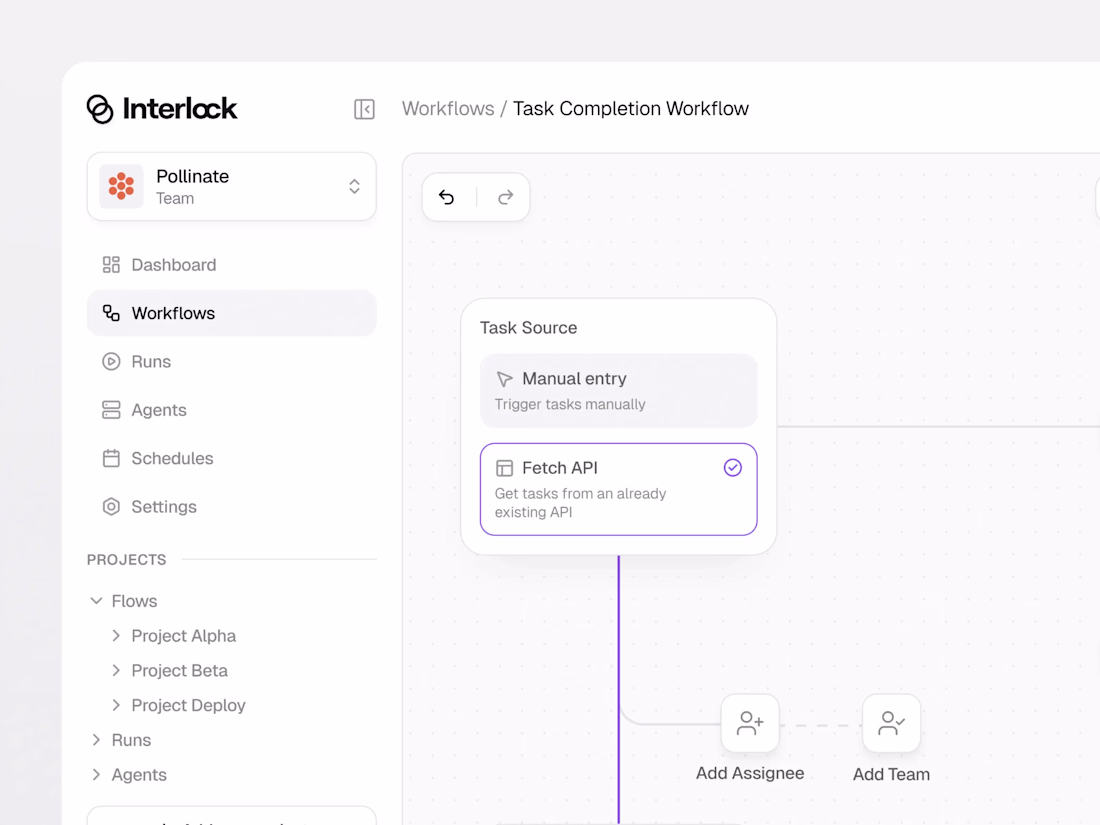Select the Manual entry task source option

[618, 390]
